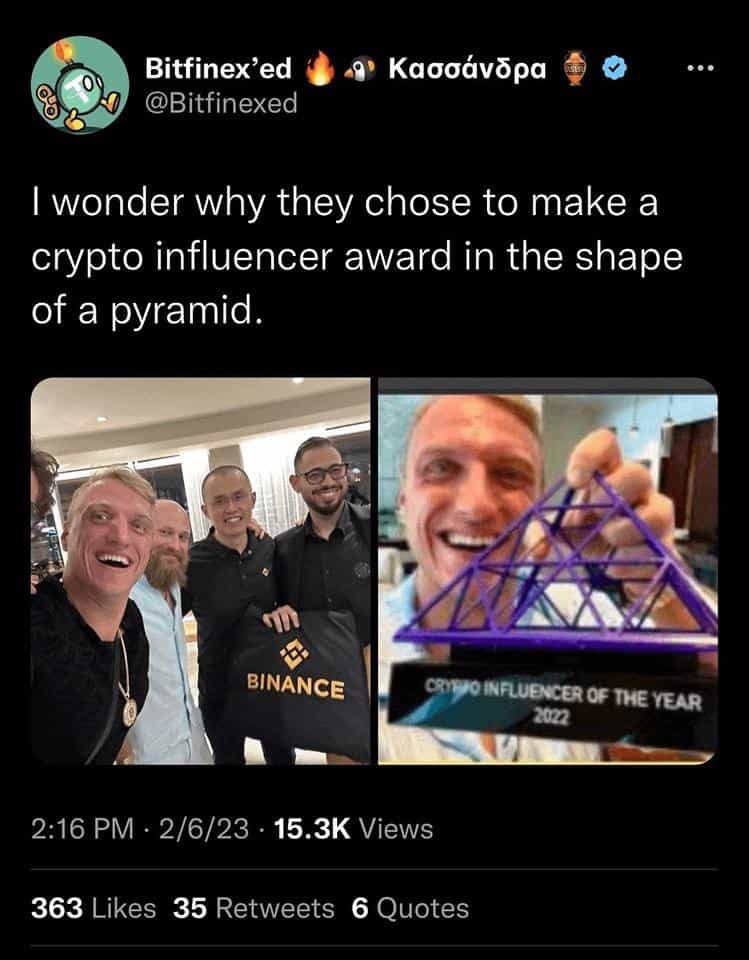Open the three-dot more options menu

tap(701, 69)
